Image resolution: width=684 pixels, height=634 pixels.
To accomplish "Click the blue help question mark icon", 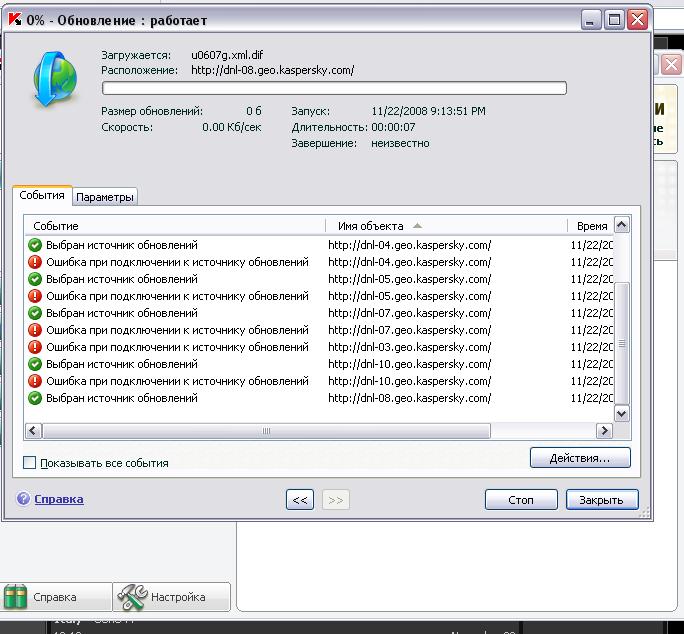I will tap(23, 499).
